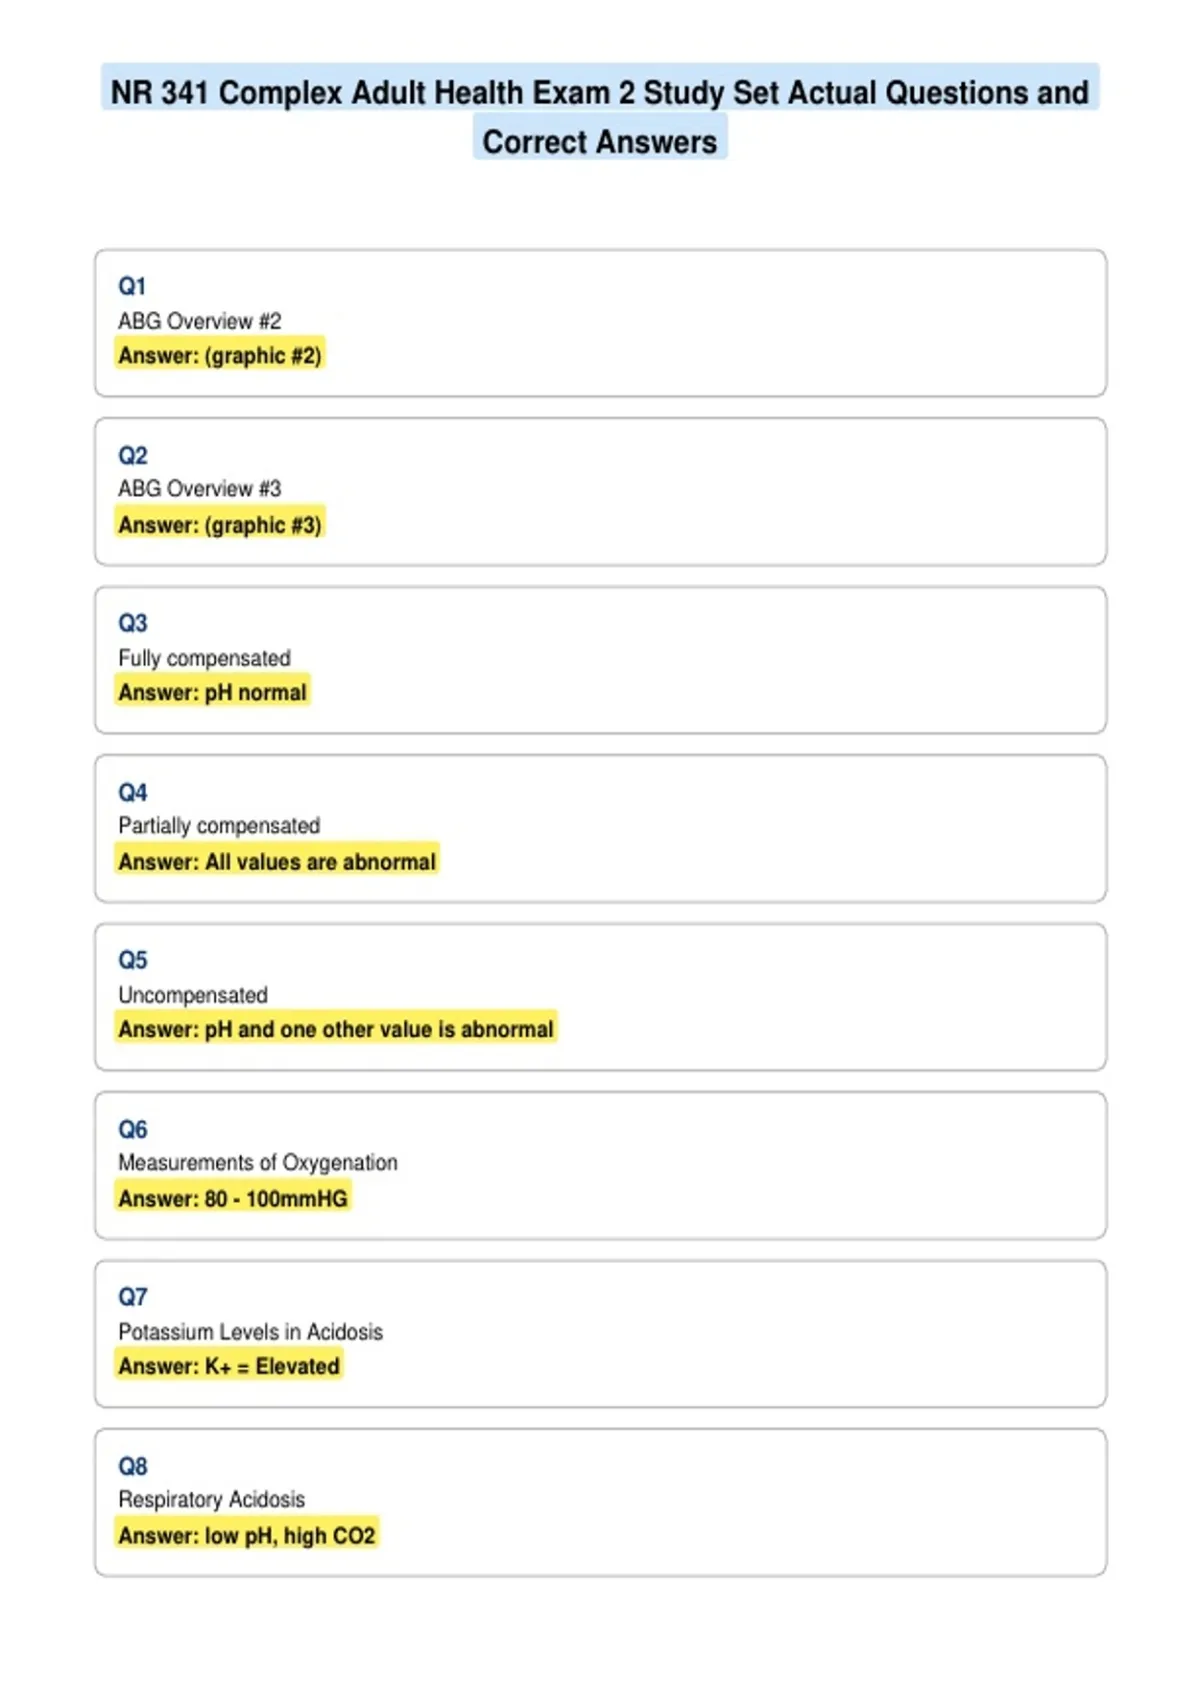Image resolution: width=1200 pixels, height=1700 pixels.
Task: Click highlighted 'Answer: pH normal'
Action: [x=212, y=692]
